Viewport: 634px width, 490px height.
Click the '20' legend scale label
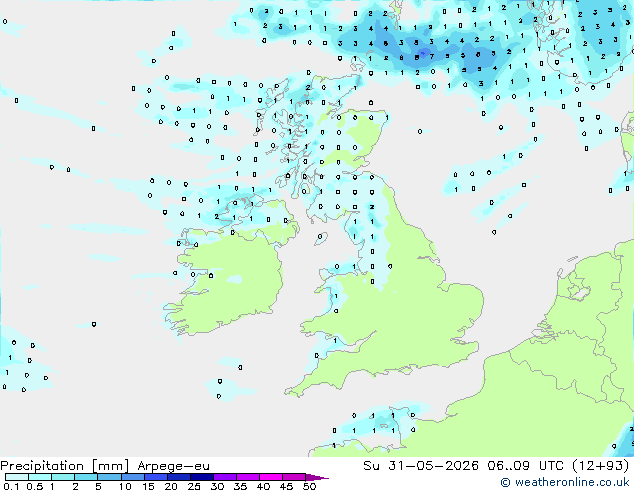(x=171, y=486)
